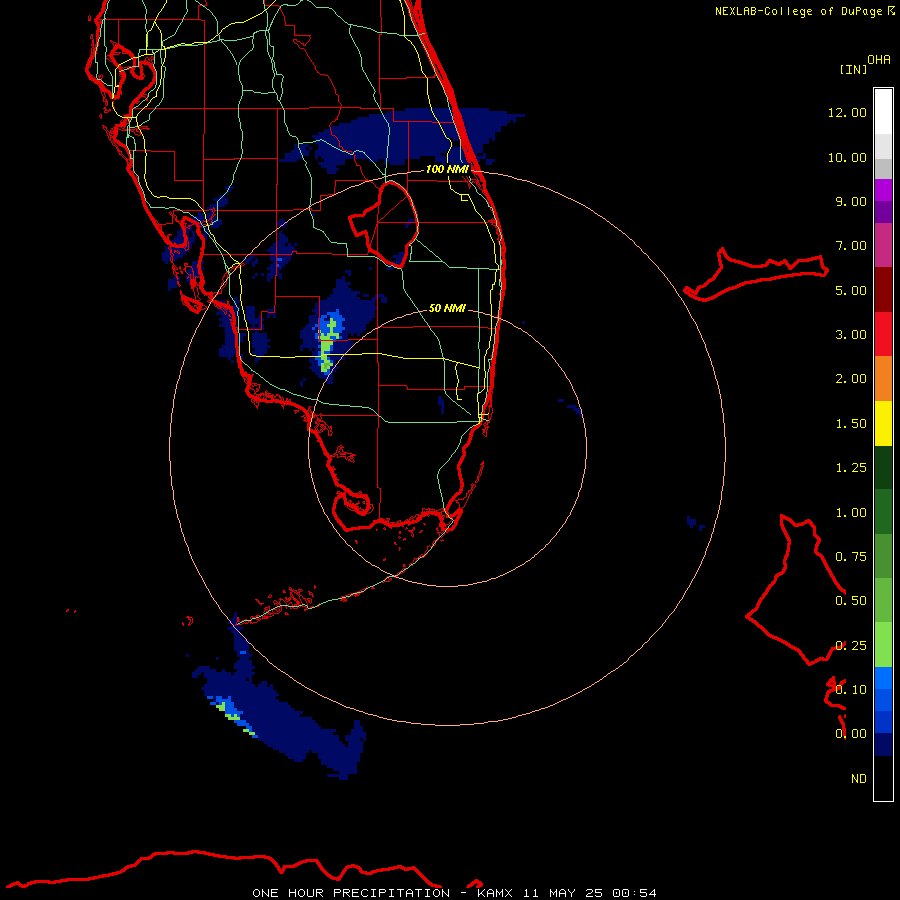
Task: Select the darkest green swatch near 1.25
Action: (x=883, y=467)
